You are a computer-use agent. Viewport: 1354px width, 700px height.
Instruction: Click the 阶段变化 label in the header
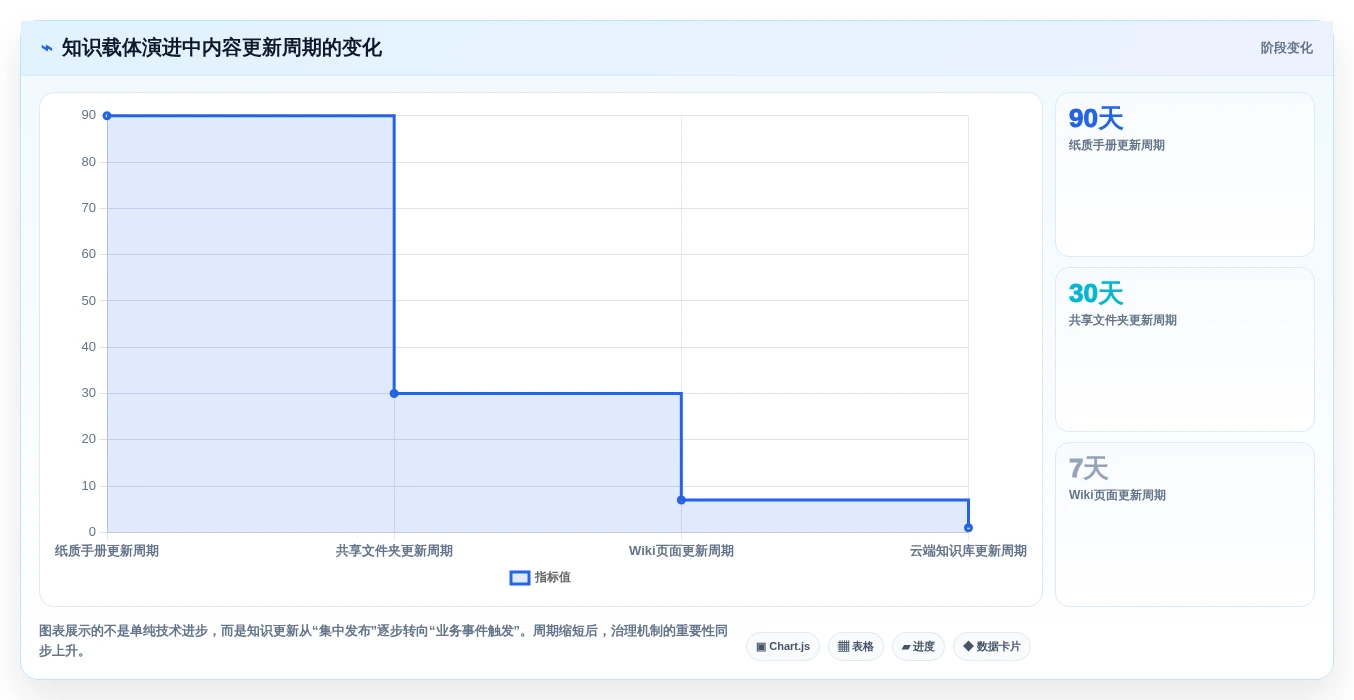[1286, 48]
